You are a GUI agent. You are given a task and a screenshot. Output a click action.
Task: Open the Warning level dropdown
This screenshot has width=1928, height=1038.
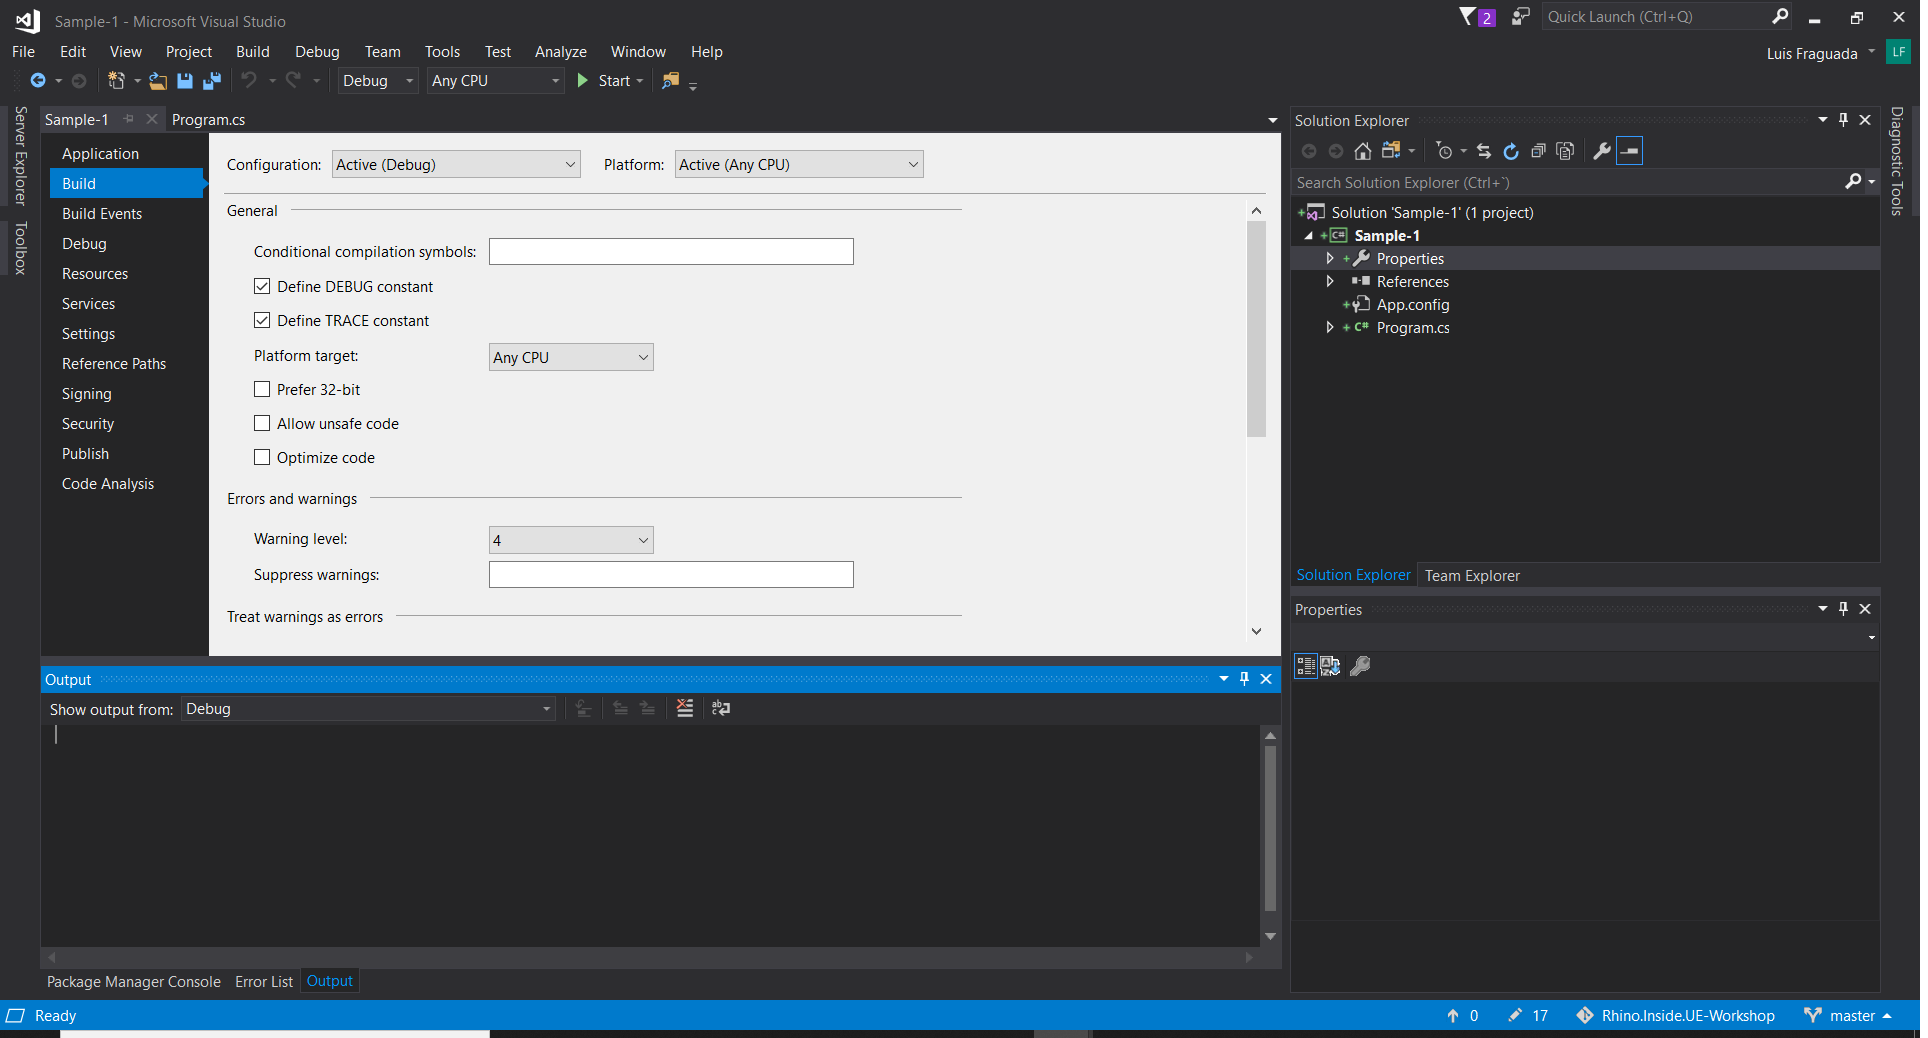point(571,540)
